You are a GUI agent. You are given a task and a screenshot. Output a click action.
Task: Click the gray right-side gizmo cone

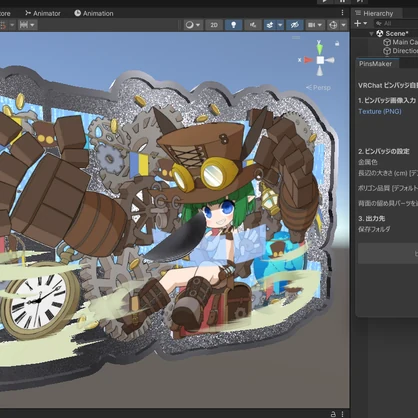tap(330, 60)
